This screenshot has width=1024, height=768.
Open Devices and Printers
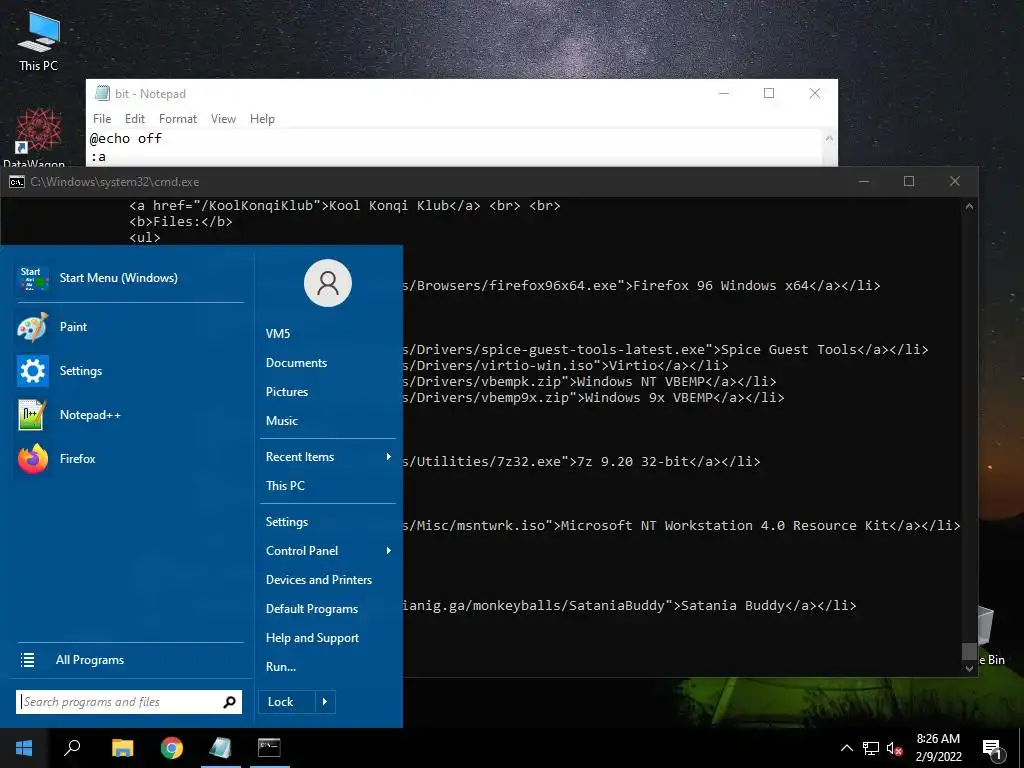coord(328,580)
